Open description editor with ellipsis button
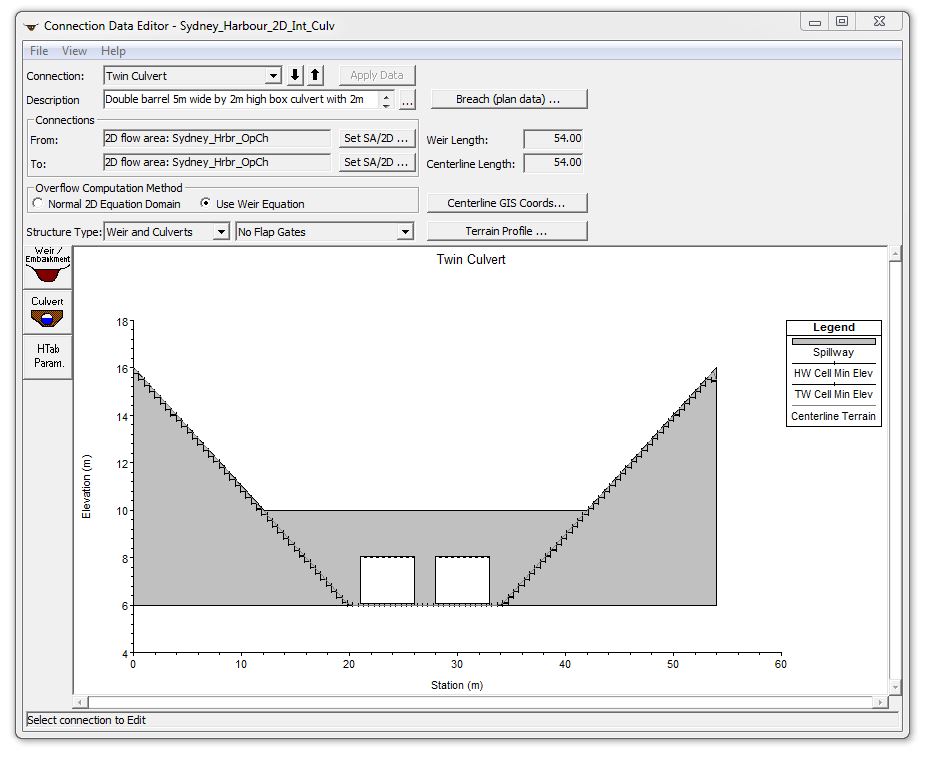Viewport: 932px width, 760px height. 407,100
